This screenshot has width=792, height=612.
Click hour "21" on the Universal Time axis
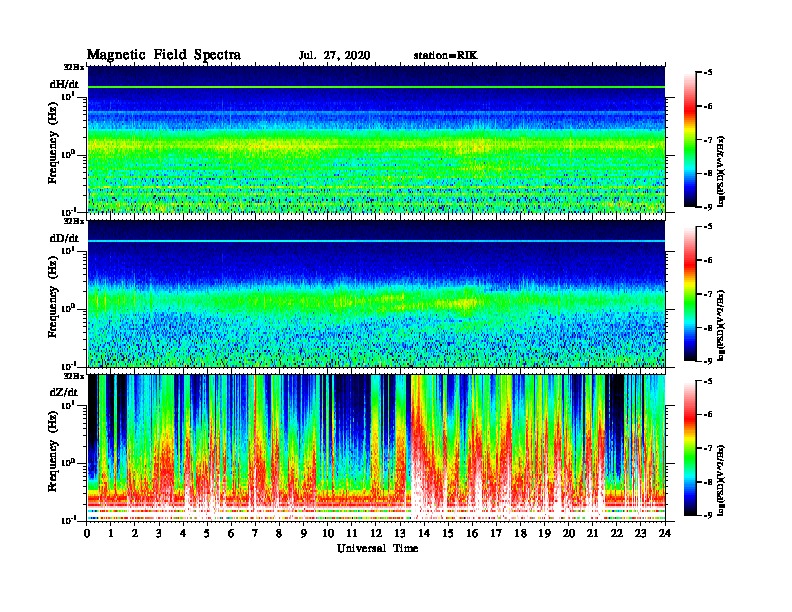pyautogui.click(x=592, y=534)
